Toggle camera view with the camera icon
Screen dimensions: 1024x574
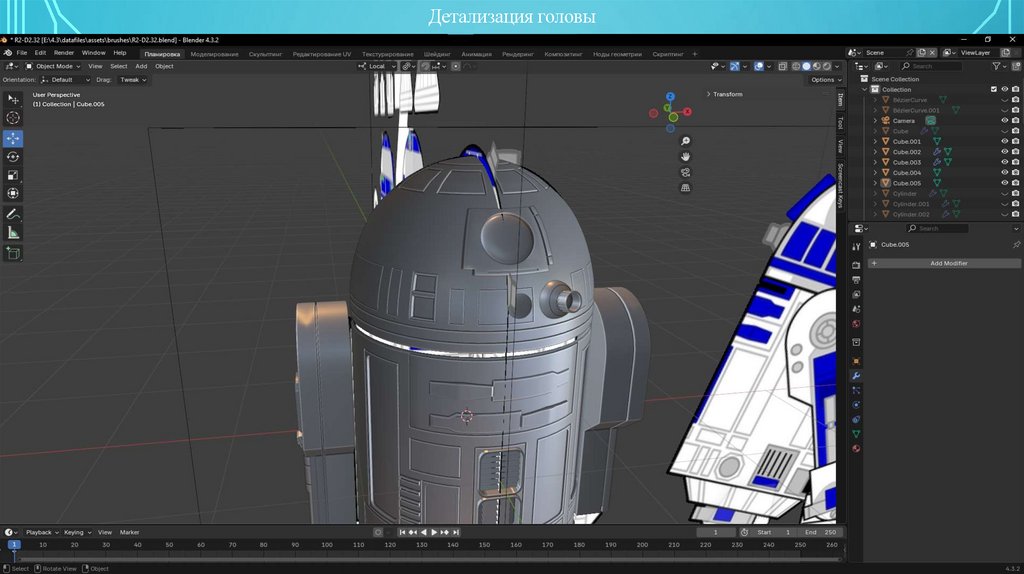[x=686, y=172]
